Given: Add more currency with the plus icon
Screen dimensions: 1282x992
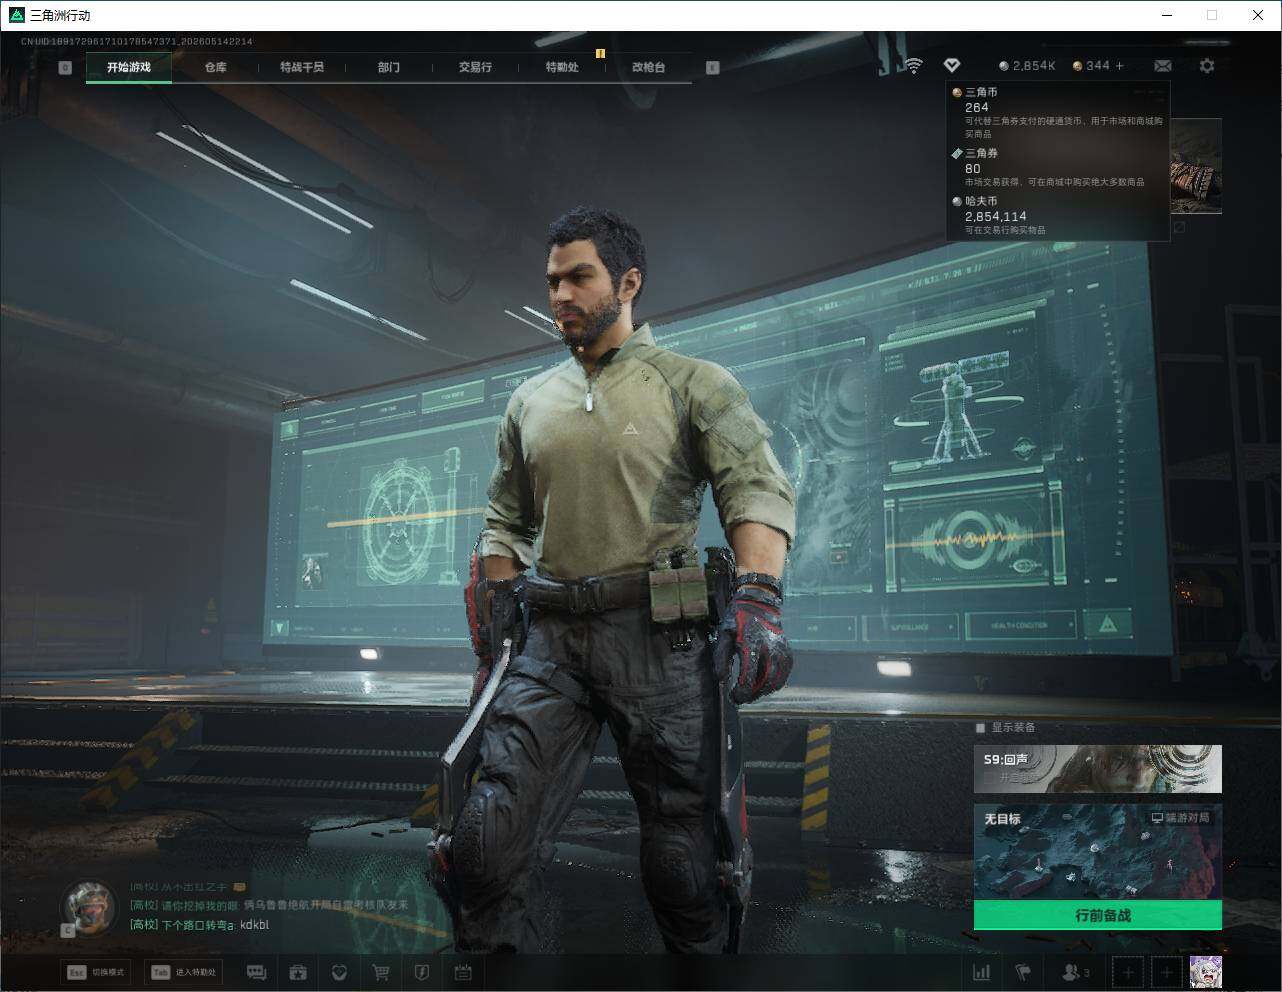Looking at the screenshot, I should pyautogui.click(x=1120, y=66).
